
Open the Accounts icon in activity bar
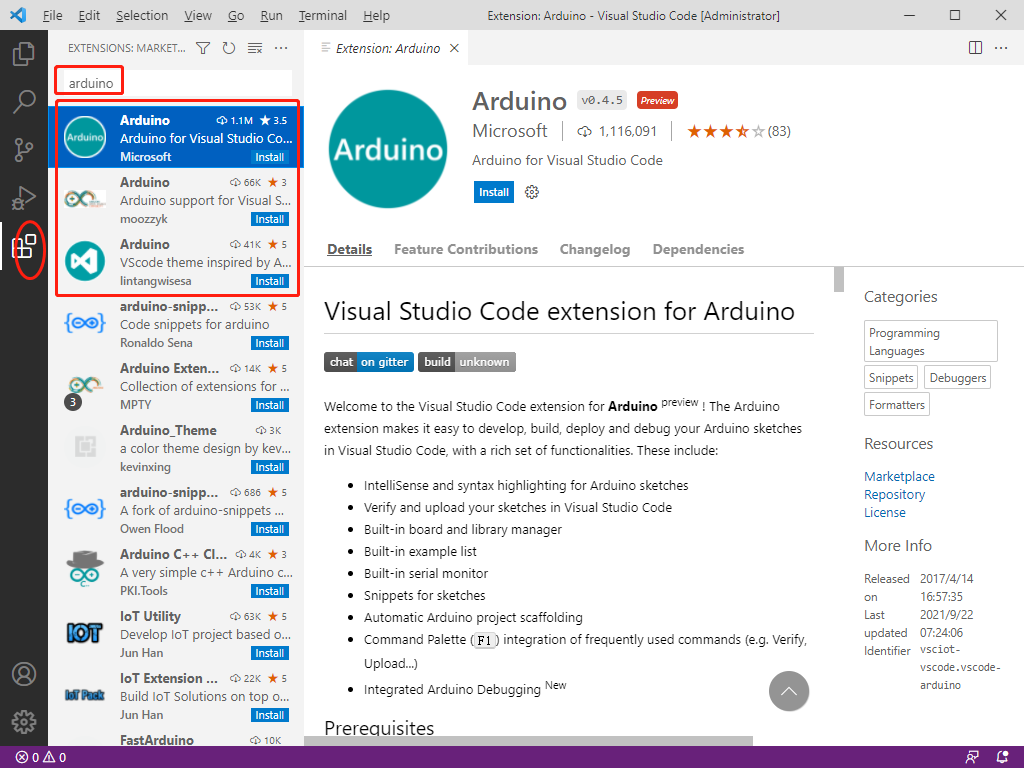[x=24, y=674]
